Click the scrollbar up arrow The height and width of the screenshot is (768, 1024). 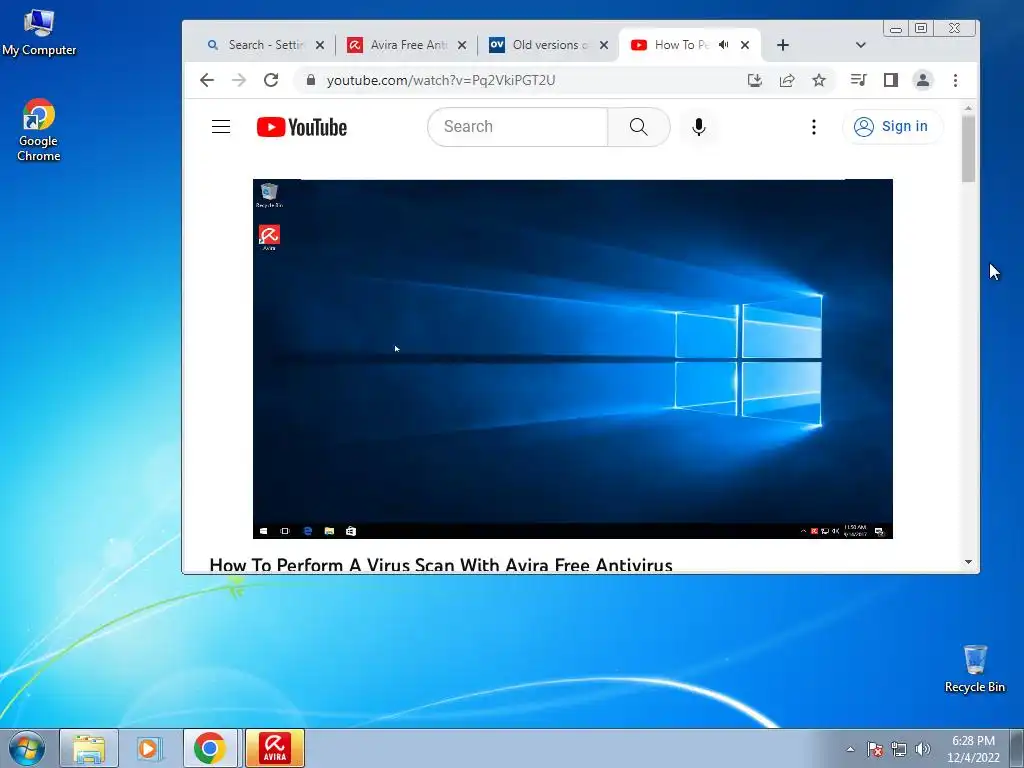[x=968, y=108]
